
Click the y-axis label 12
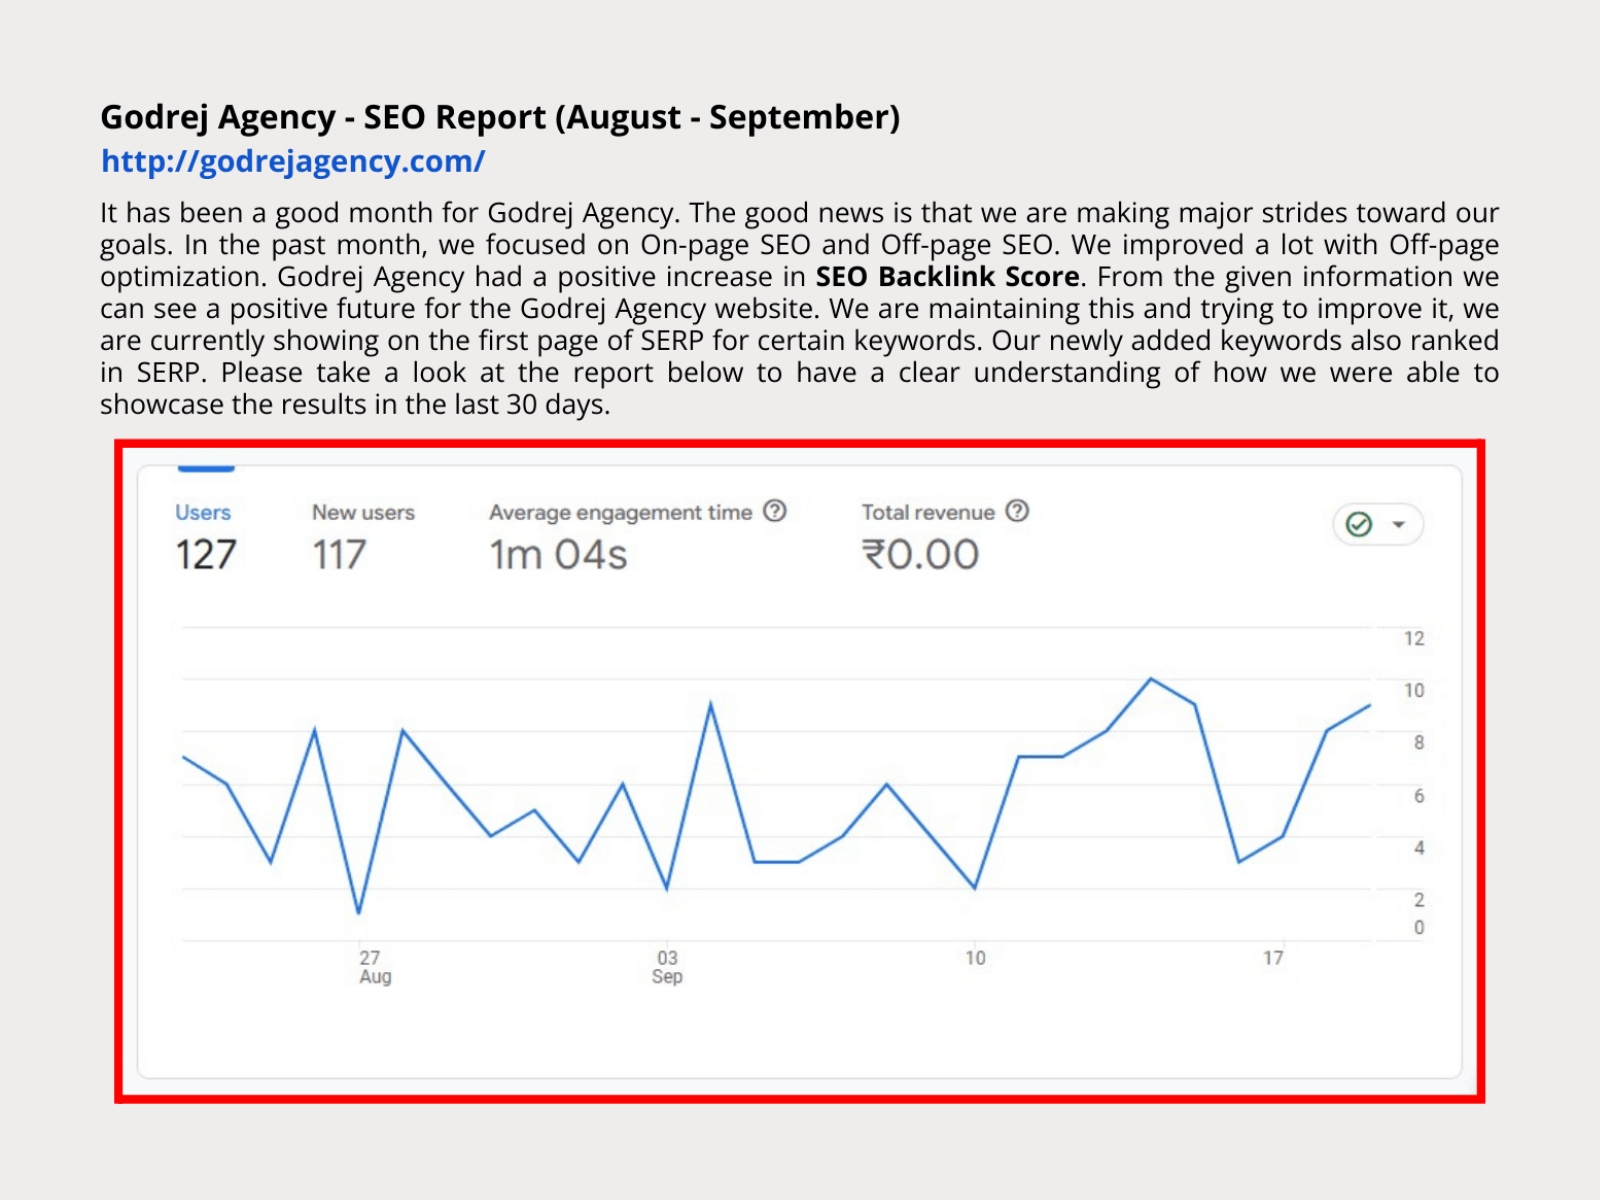[1414, 639]
